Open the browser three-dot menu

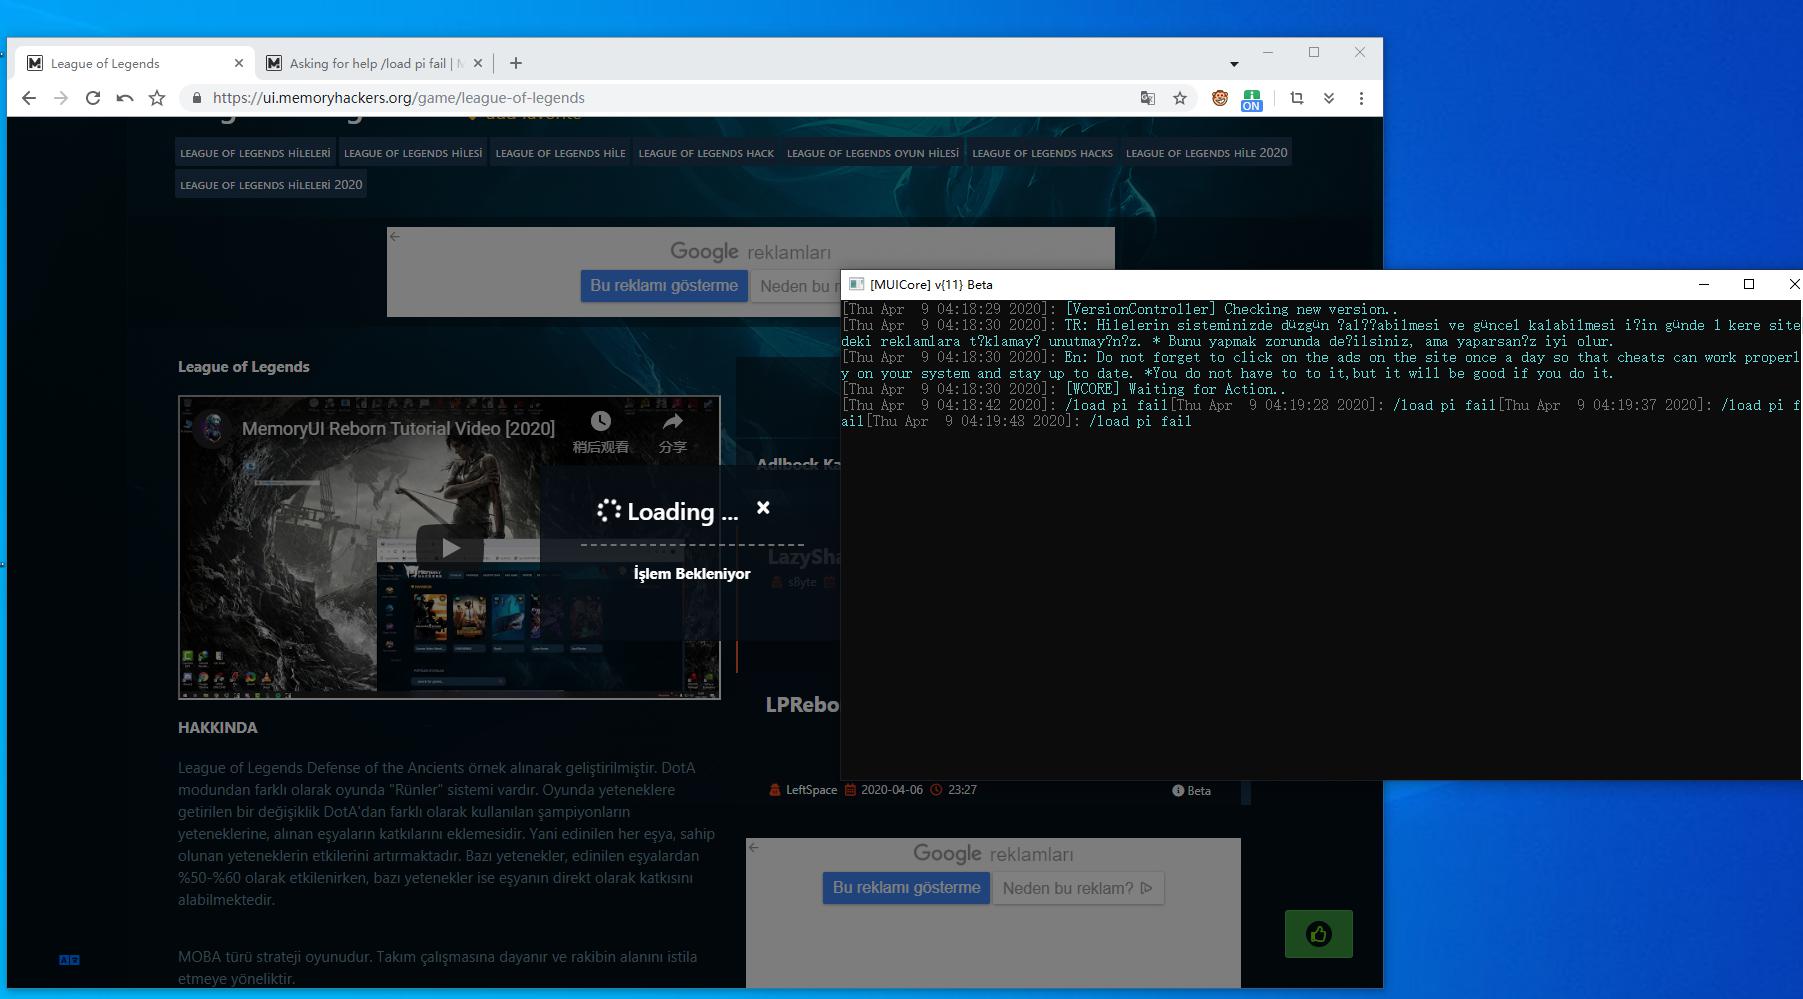[x=1361, y=98]
